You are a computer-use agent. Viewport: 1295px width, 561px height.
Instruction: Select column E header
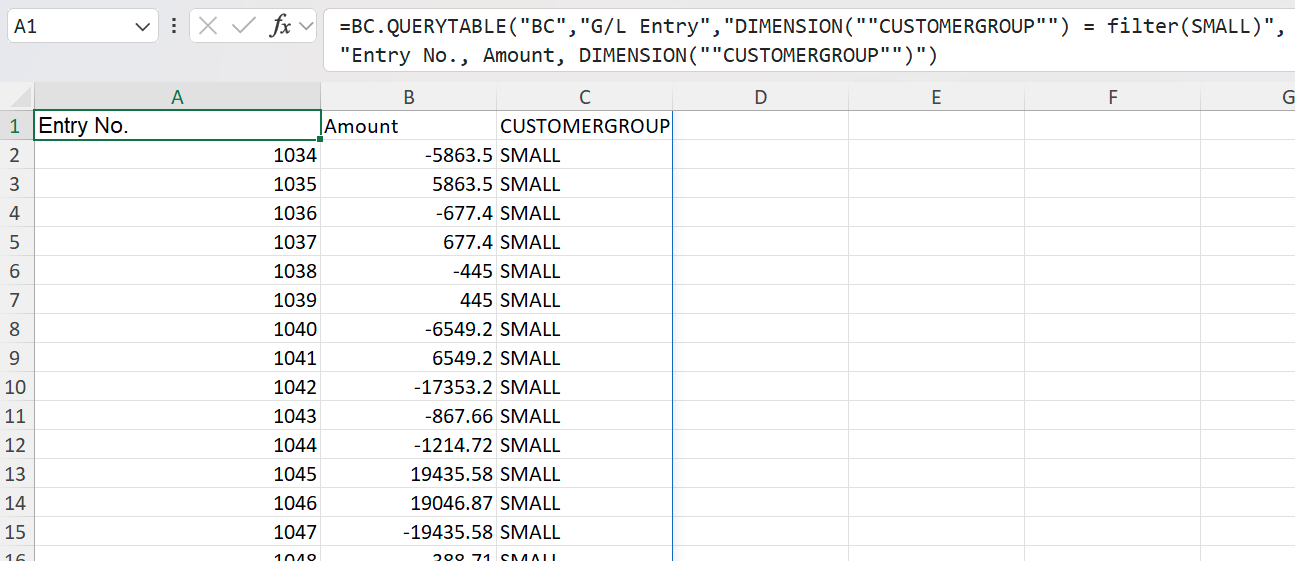point(936,97)
